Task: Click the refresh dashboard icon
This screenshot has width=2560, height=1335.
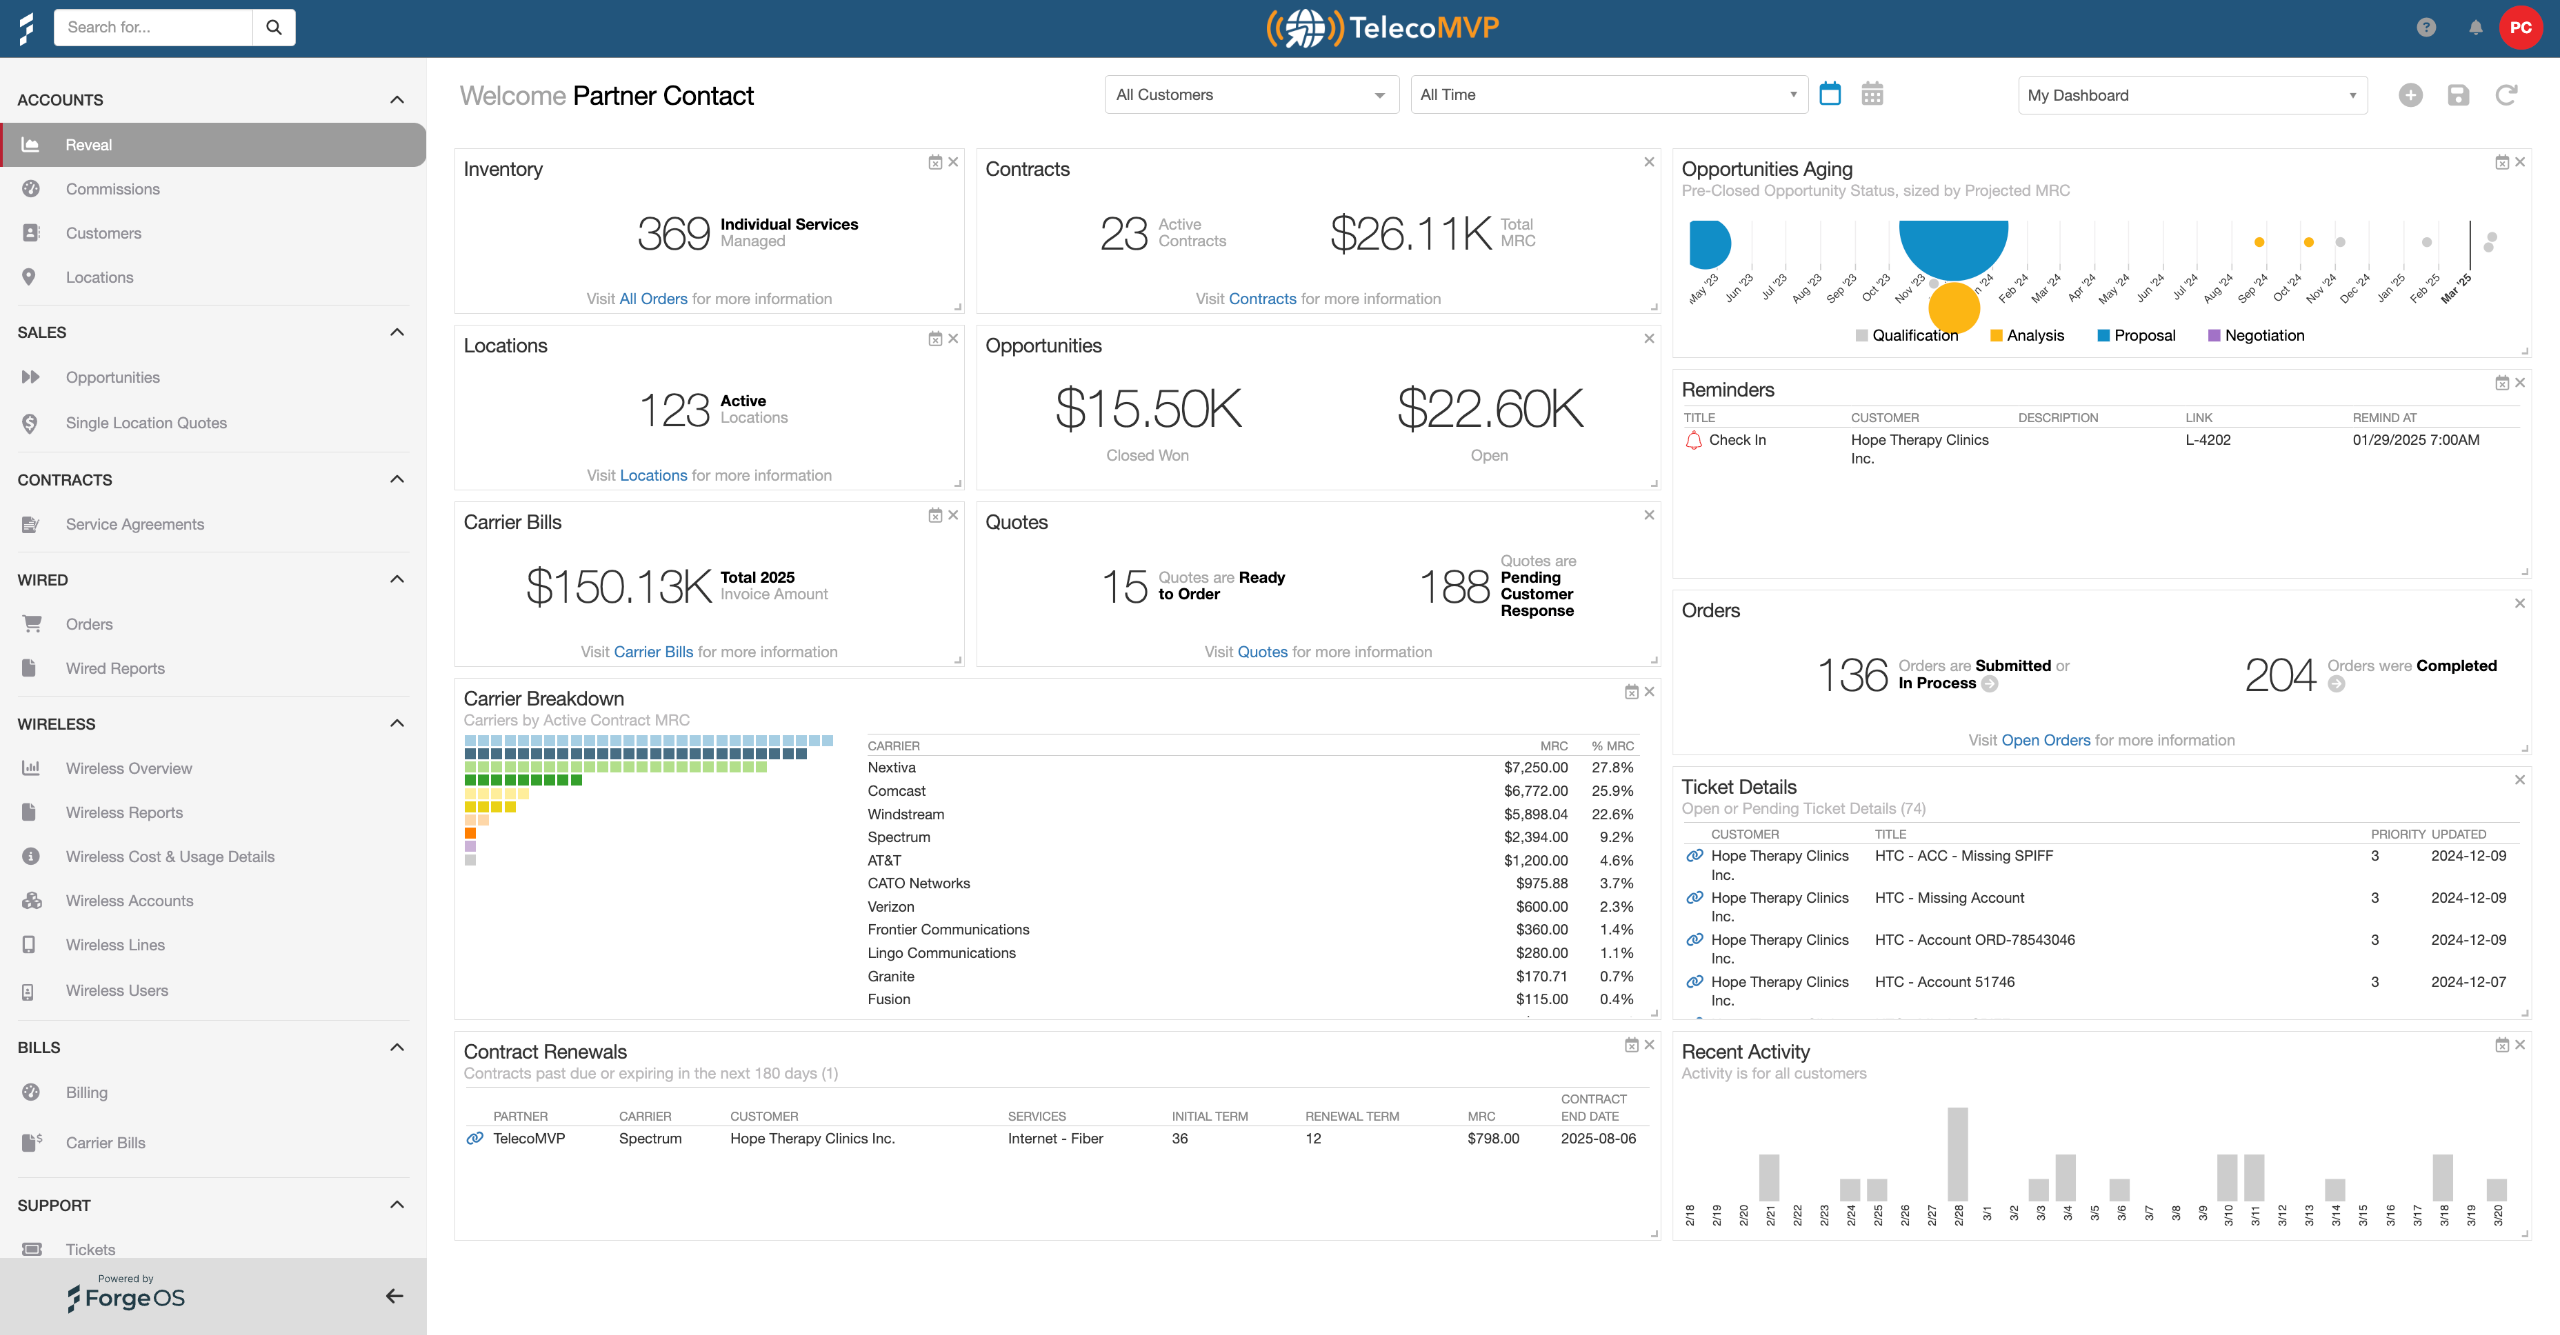Action: (2506, 95)
